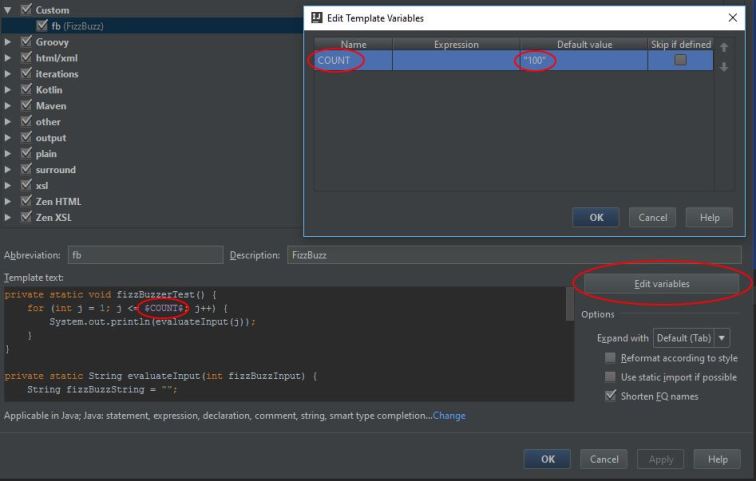Expand the output group
Image resolution: width=756 pixels, height=481 pixels.
point(8,137)
